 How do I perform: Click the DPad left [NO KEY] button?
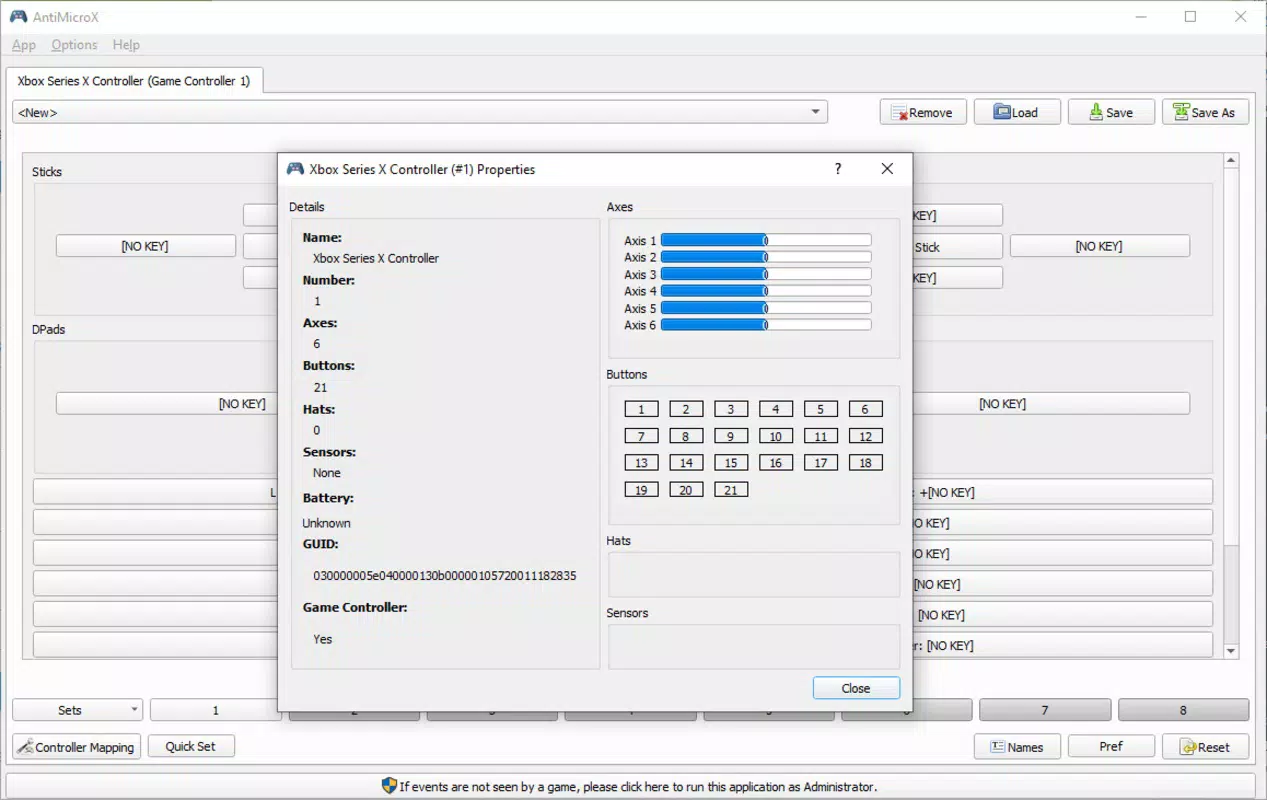(x=166, y=404)
